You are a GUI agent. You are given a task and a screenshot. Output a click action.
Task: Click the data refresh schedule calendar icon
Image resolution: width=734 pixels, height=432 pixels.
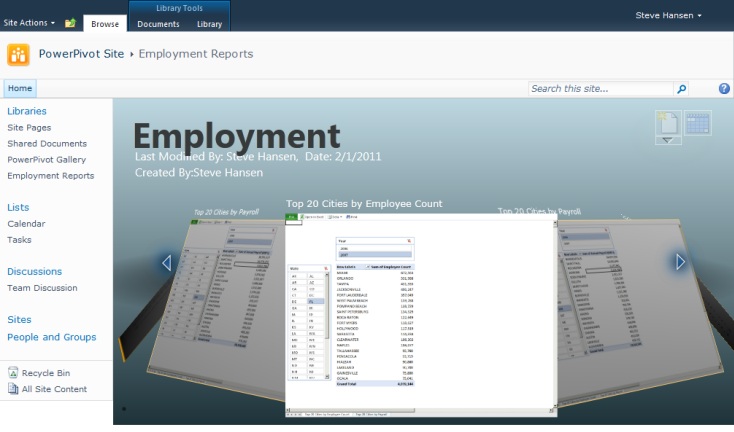coord(697,123)
